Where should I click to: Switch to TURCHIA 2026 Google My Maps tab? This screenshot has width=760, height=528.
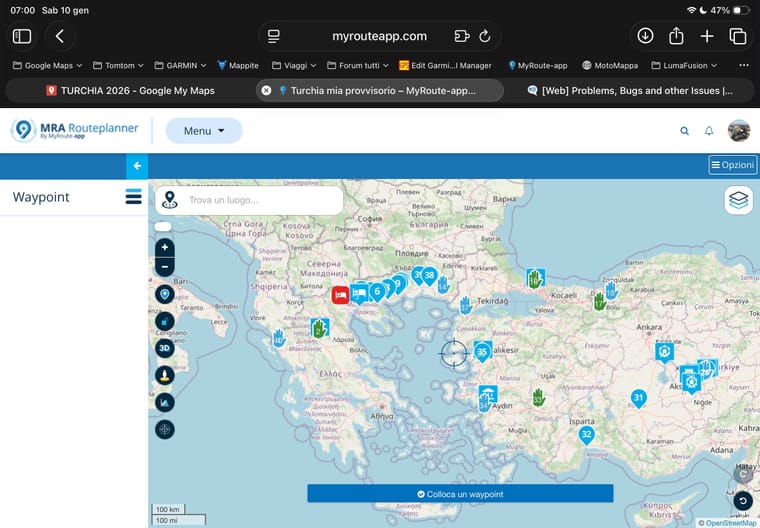(130, 90)
